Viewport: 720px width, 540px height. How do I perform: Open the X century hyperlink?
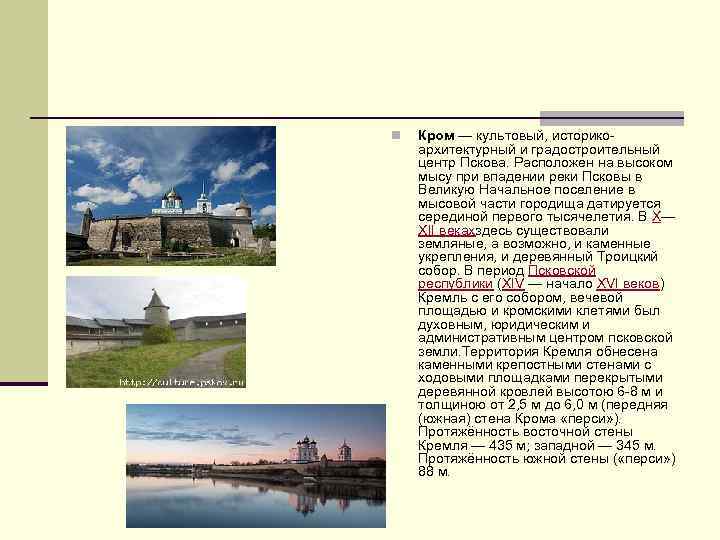[x=656, y=217]
